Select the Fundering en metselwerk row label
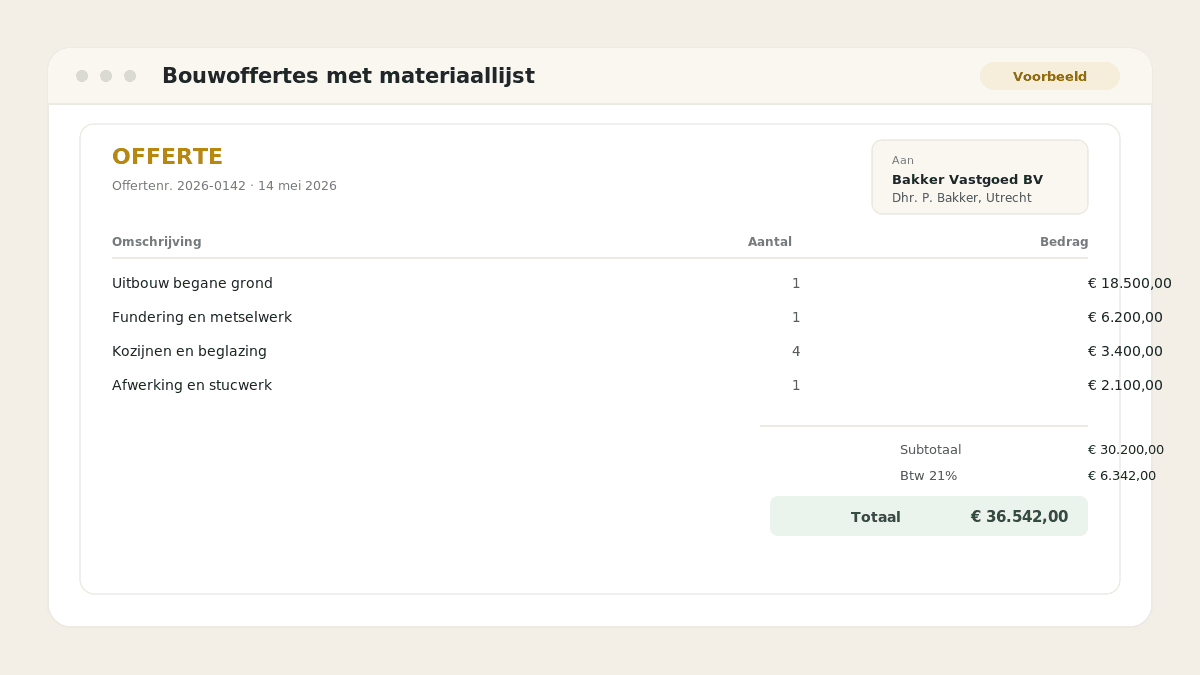Screen dimensions: 1200x675 [x=202, y=317]
